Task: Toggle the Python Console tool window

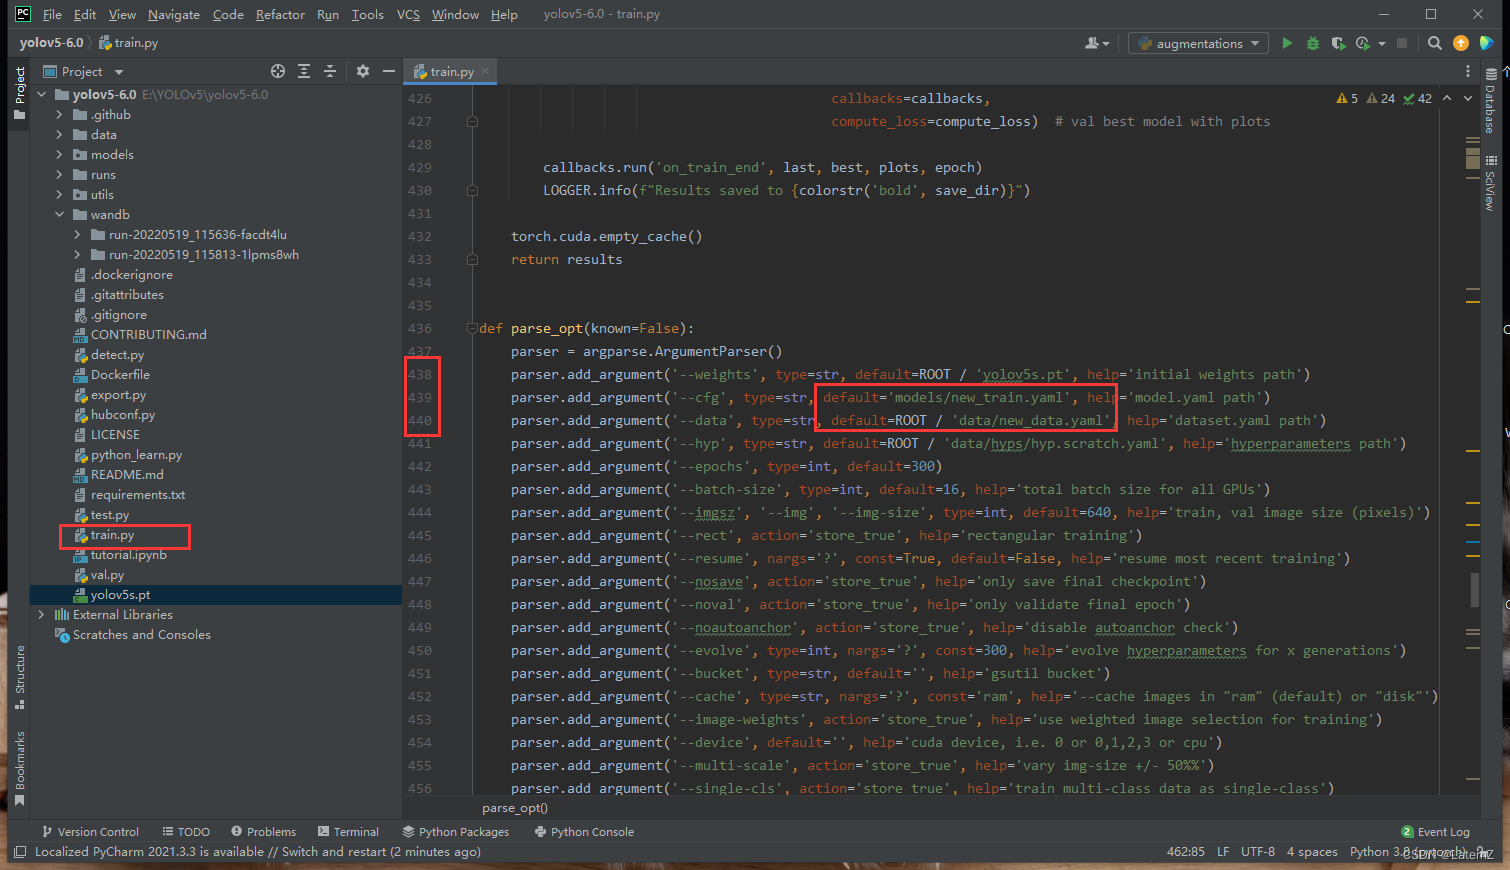Action: click(x=584, y=832)
